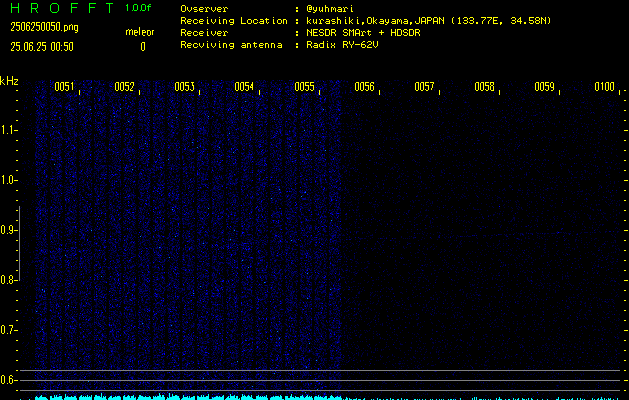Select the file name 2506250050.png

point(44,27)
